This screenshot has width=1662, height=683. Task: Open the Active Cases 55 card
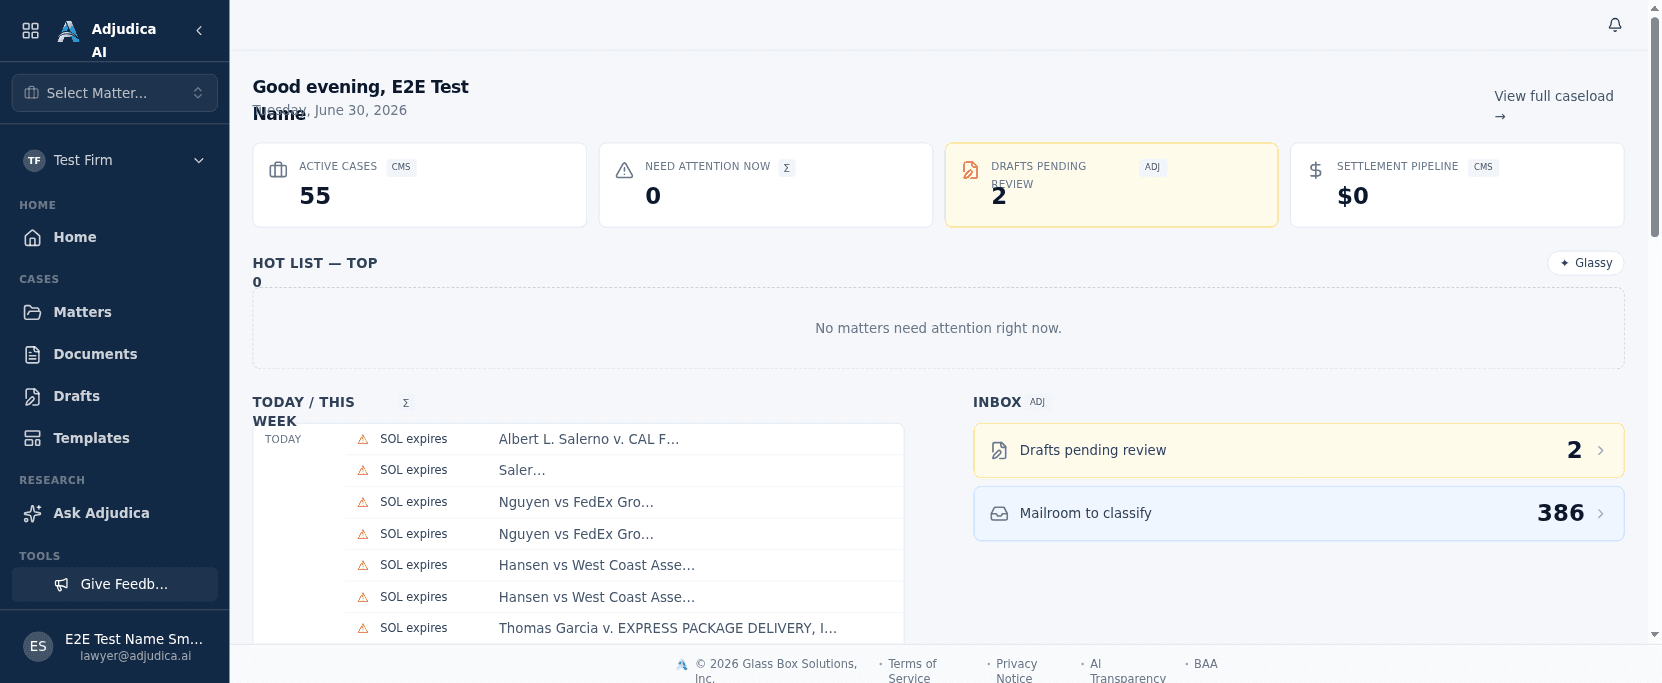click(420, 185)
